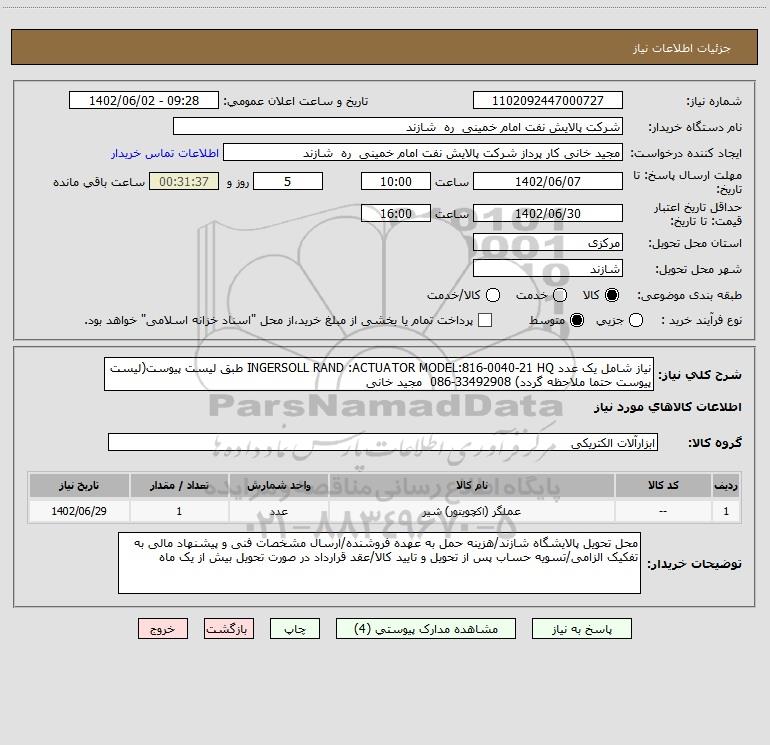Click the بازگشت back button
Image resolution: width=770 pixels, height=745 pixels.
[x=229, y=629]
